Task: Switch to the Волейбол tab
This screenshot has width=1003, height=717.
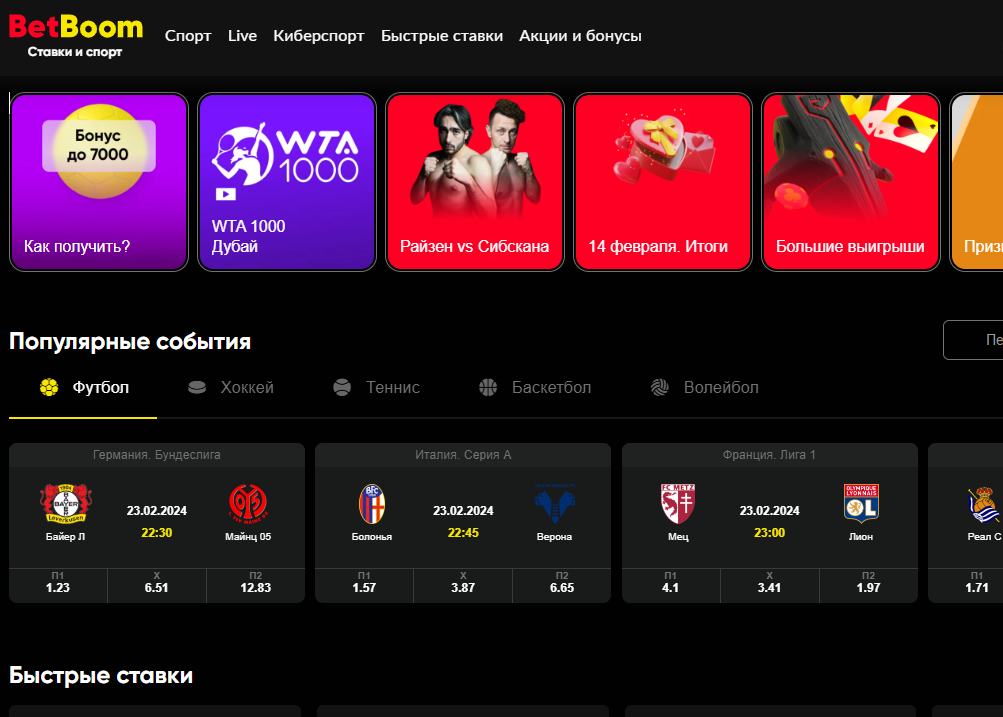Action: [x=705, y=388]
